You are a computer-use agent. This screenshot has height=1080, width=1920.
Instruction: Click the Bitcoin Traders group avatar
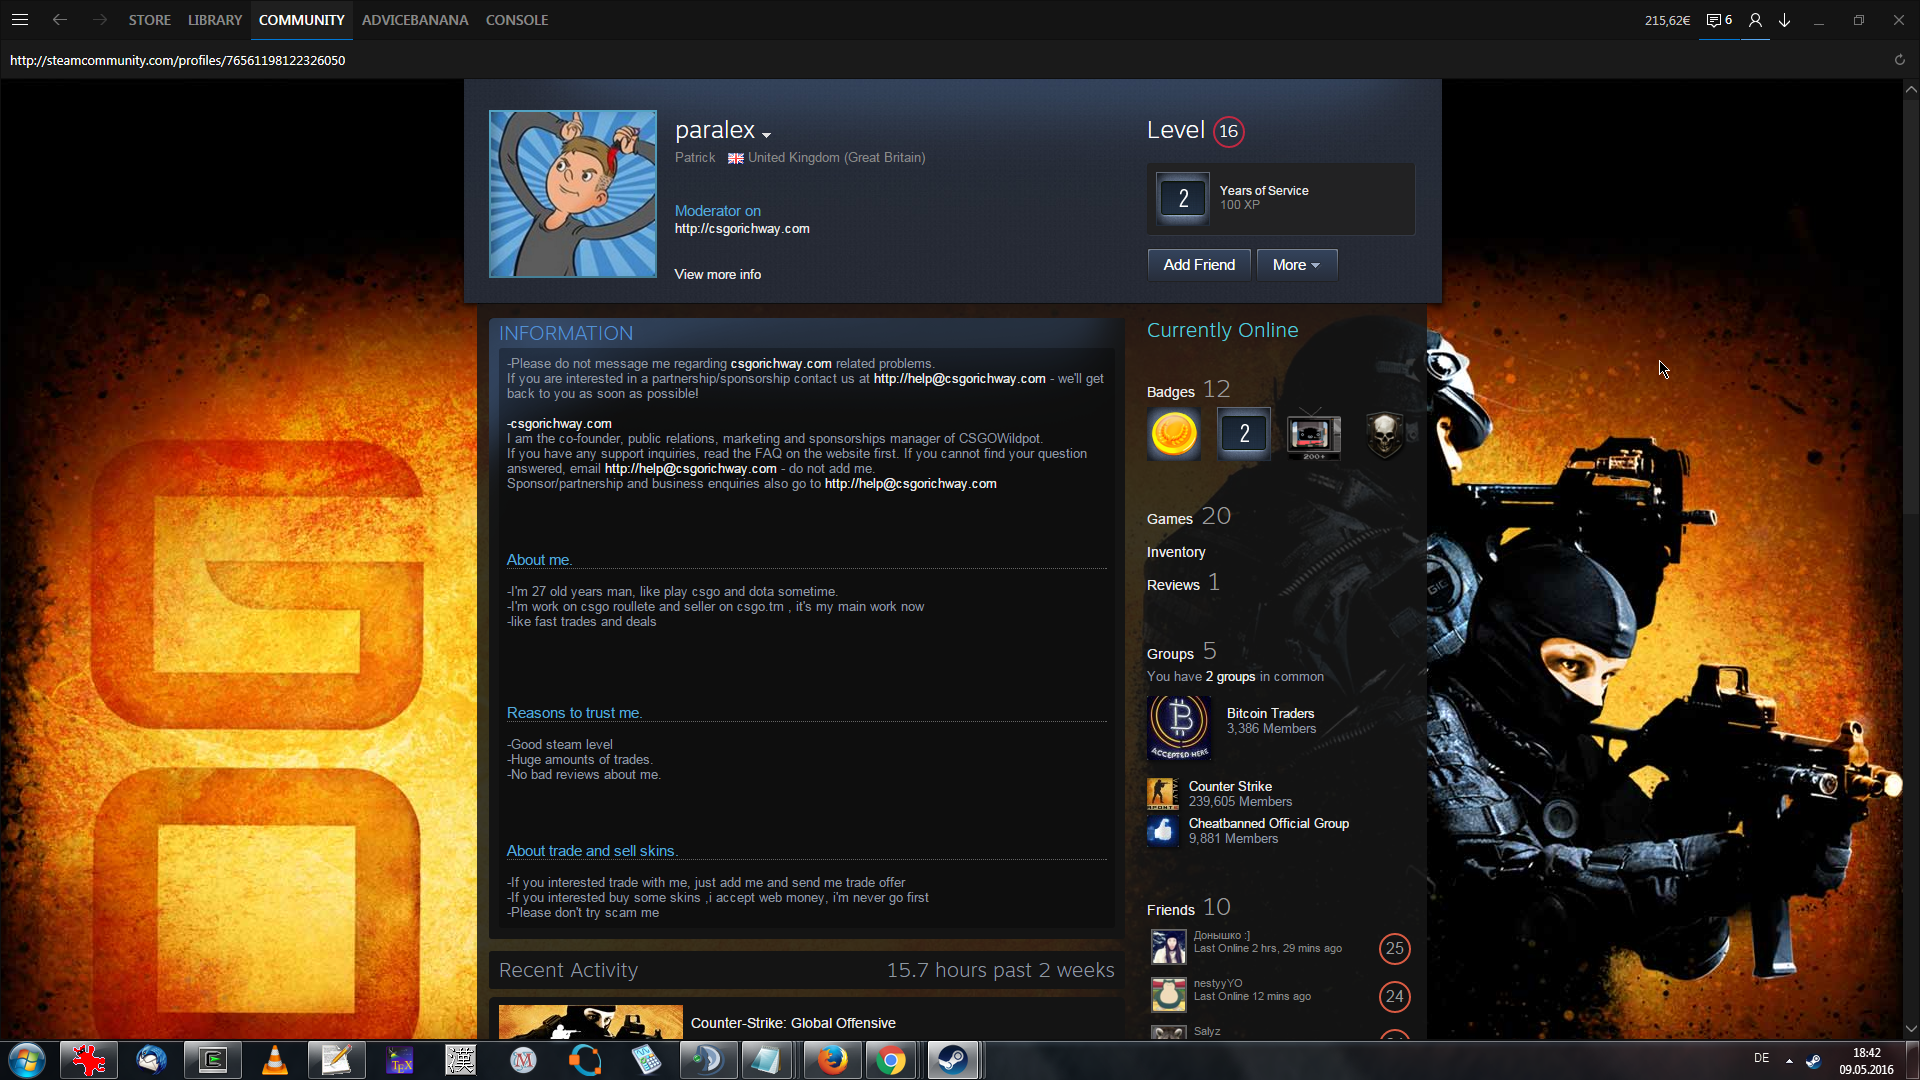(1180, 727)
